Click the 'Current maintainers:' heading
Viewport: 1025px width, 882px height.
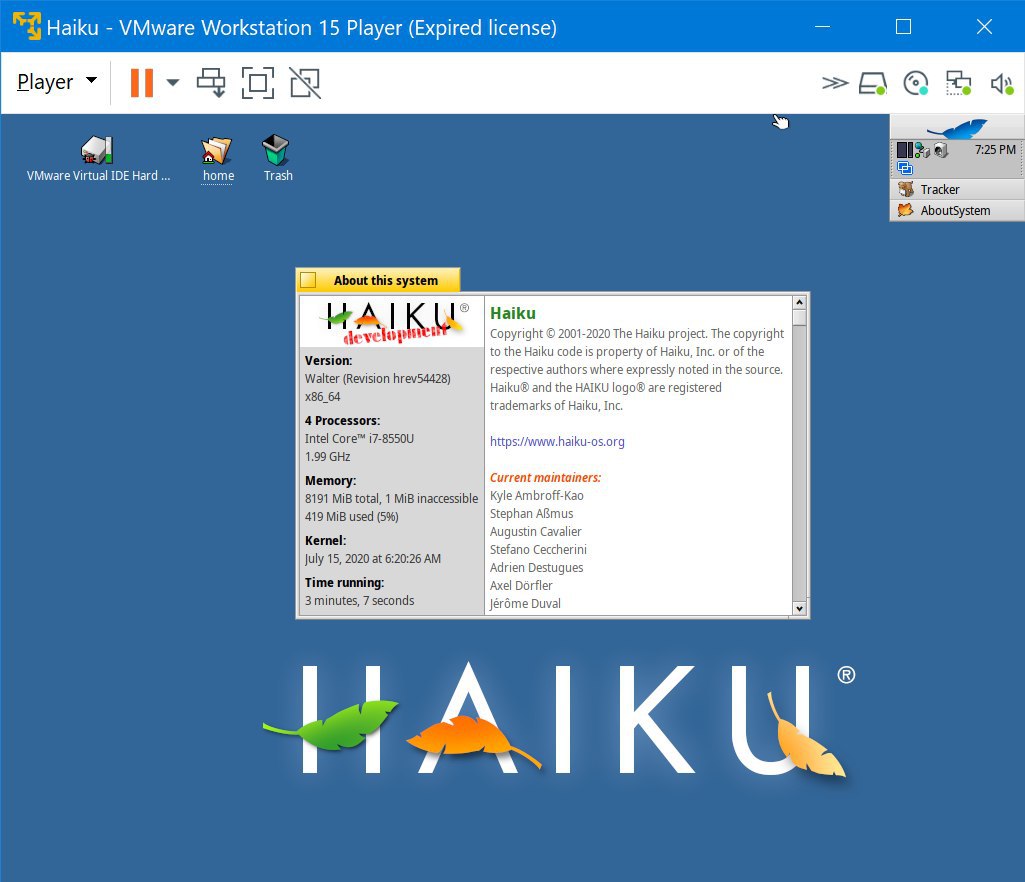click(545, 478)
